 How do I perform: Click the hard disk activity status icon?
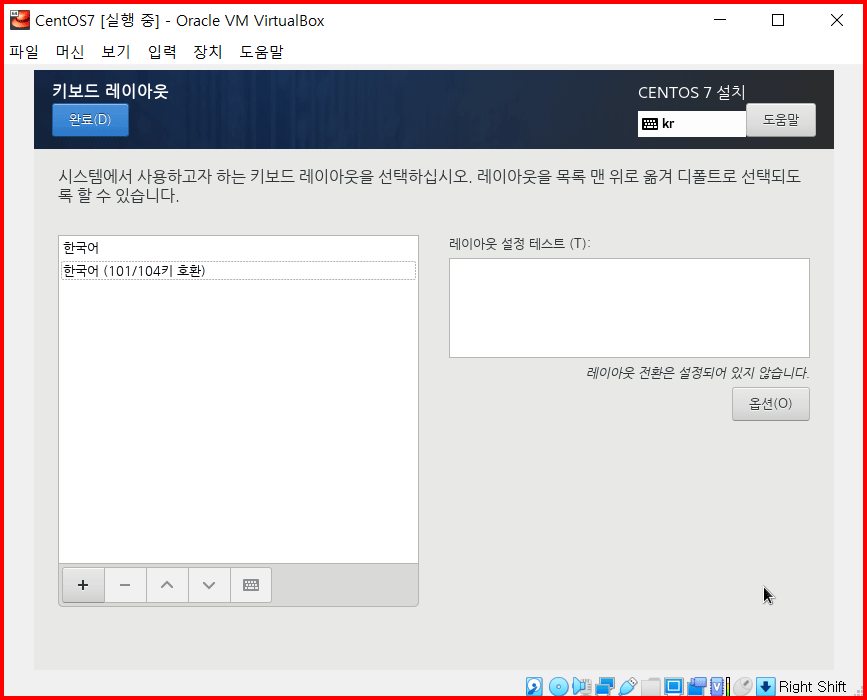click(x=534, y=687)
